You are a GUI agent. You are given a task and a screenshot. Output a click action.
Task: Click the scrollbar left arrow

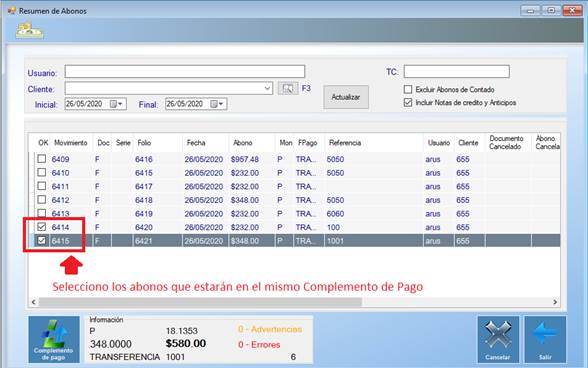tap(34, 302)
